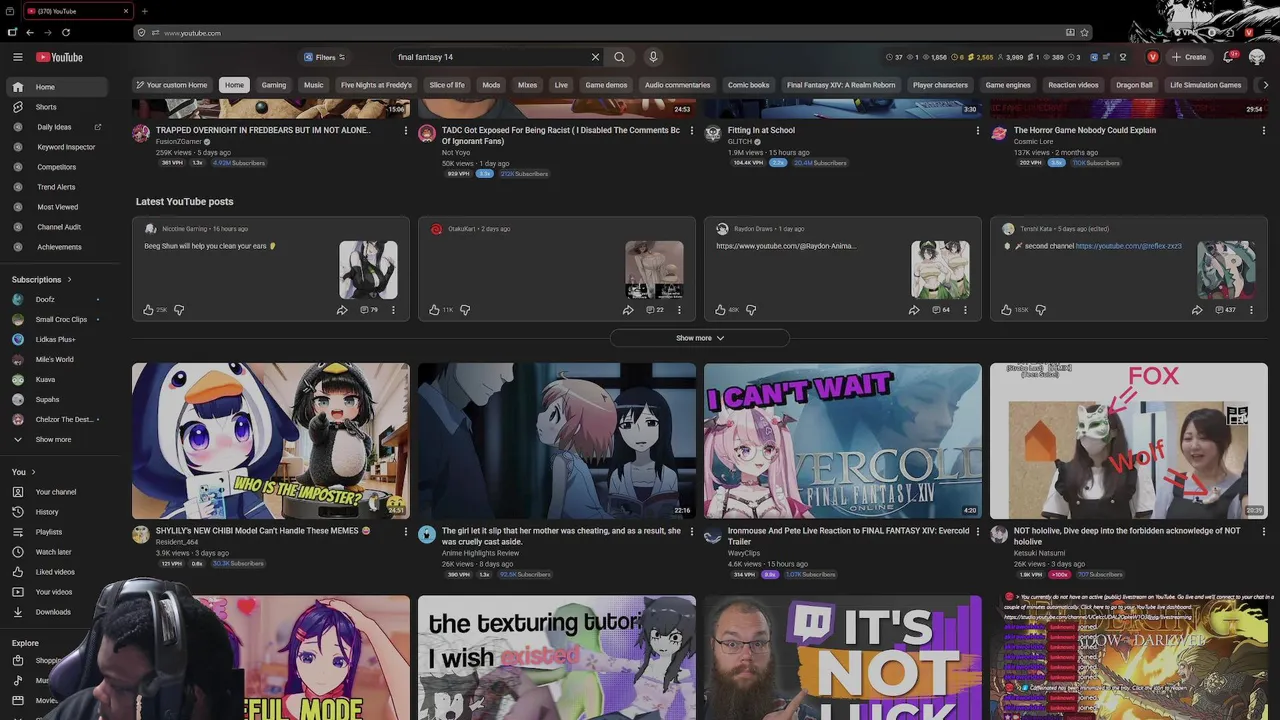This screenshot has height=720, width=1280.
Task: Open options menu for Fitting in at School
Action: [977, 130]
